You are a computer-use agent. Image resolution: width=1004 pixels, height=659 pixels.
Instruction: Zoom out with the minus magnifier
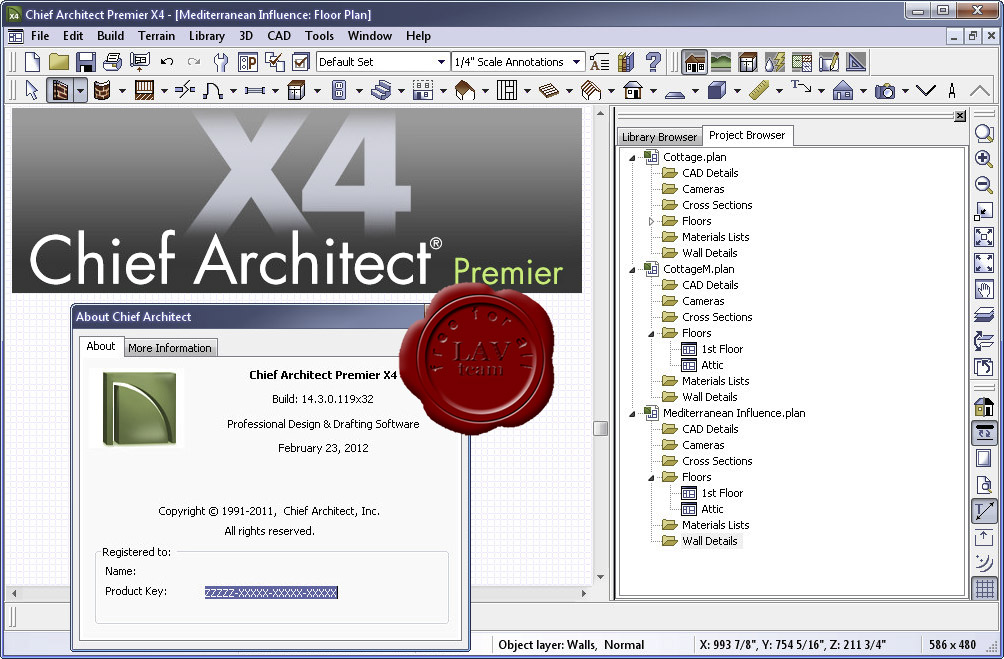click(x=984, y=184)
